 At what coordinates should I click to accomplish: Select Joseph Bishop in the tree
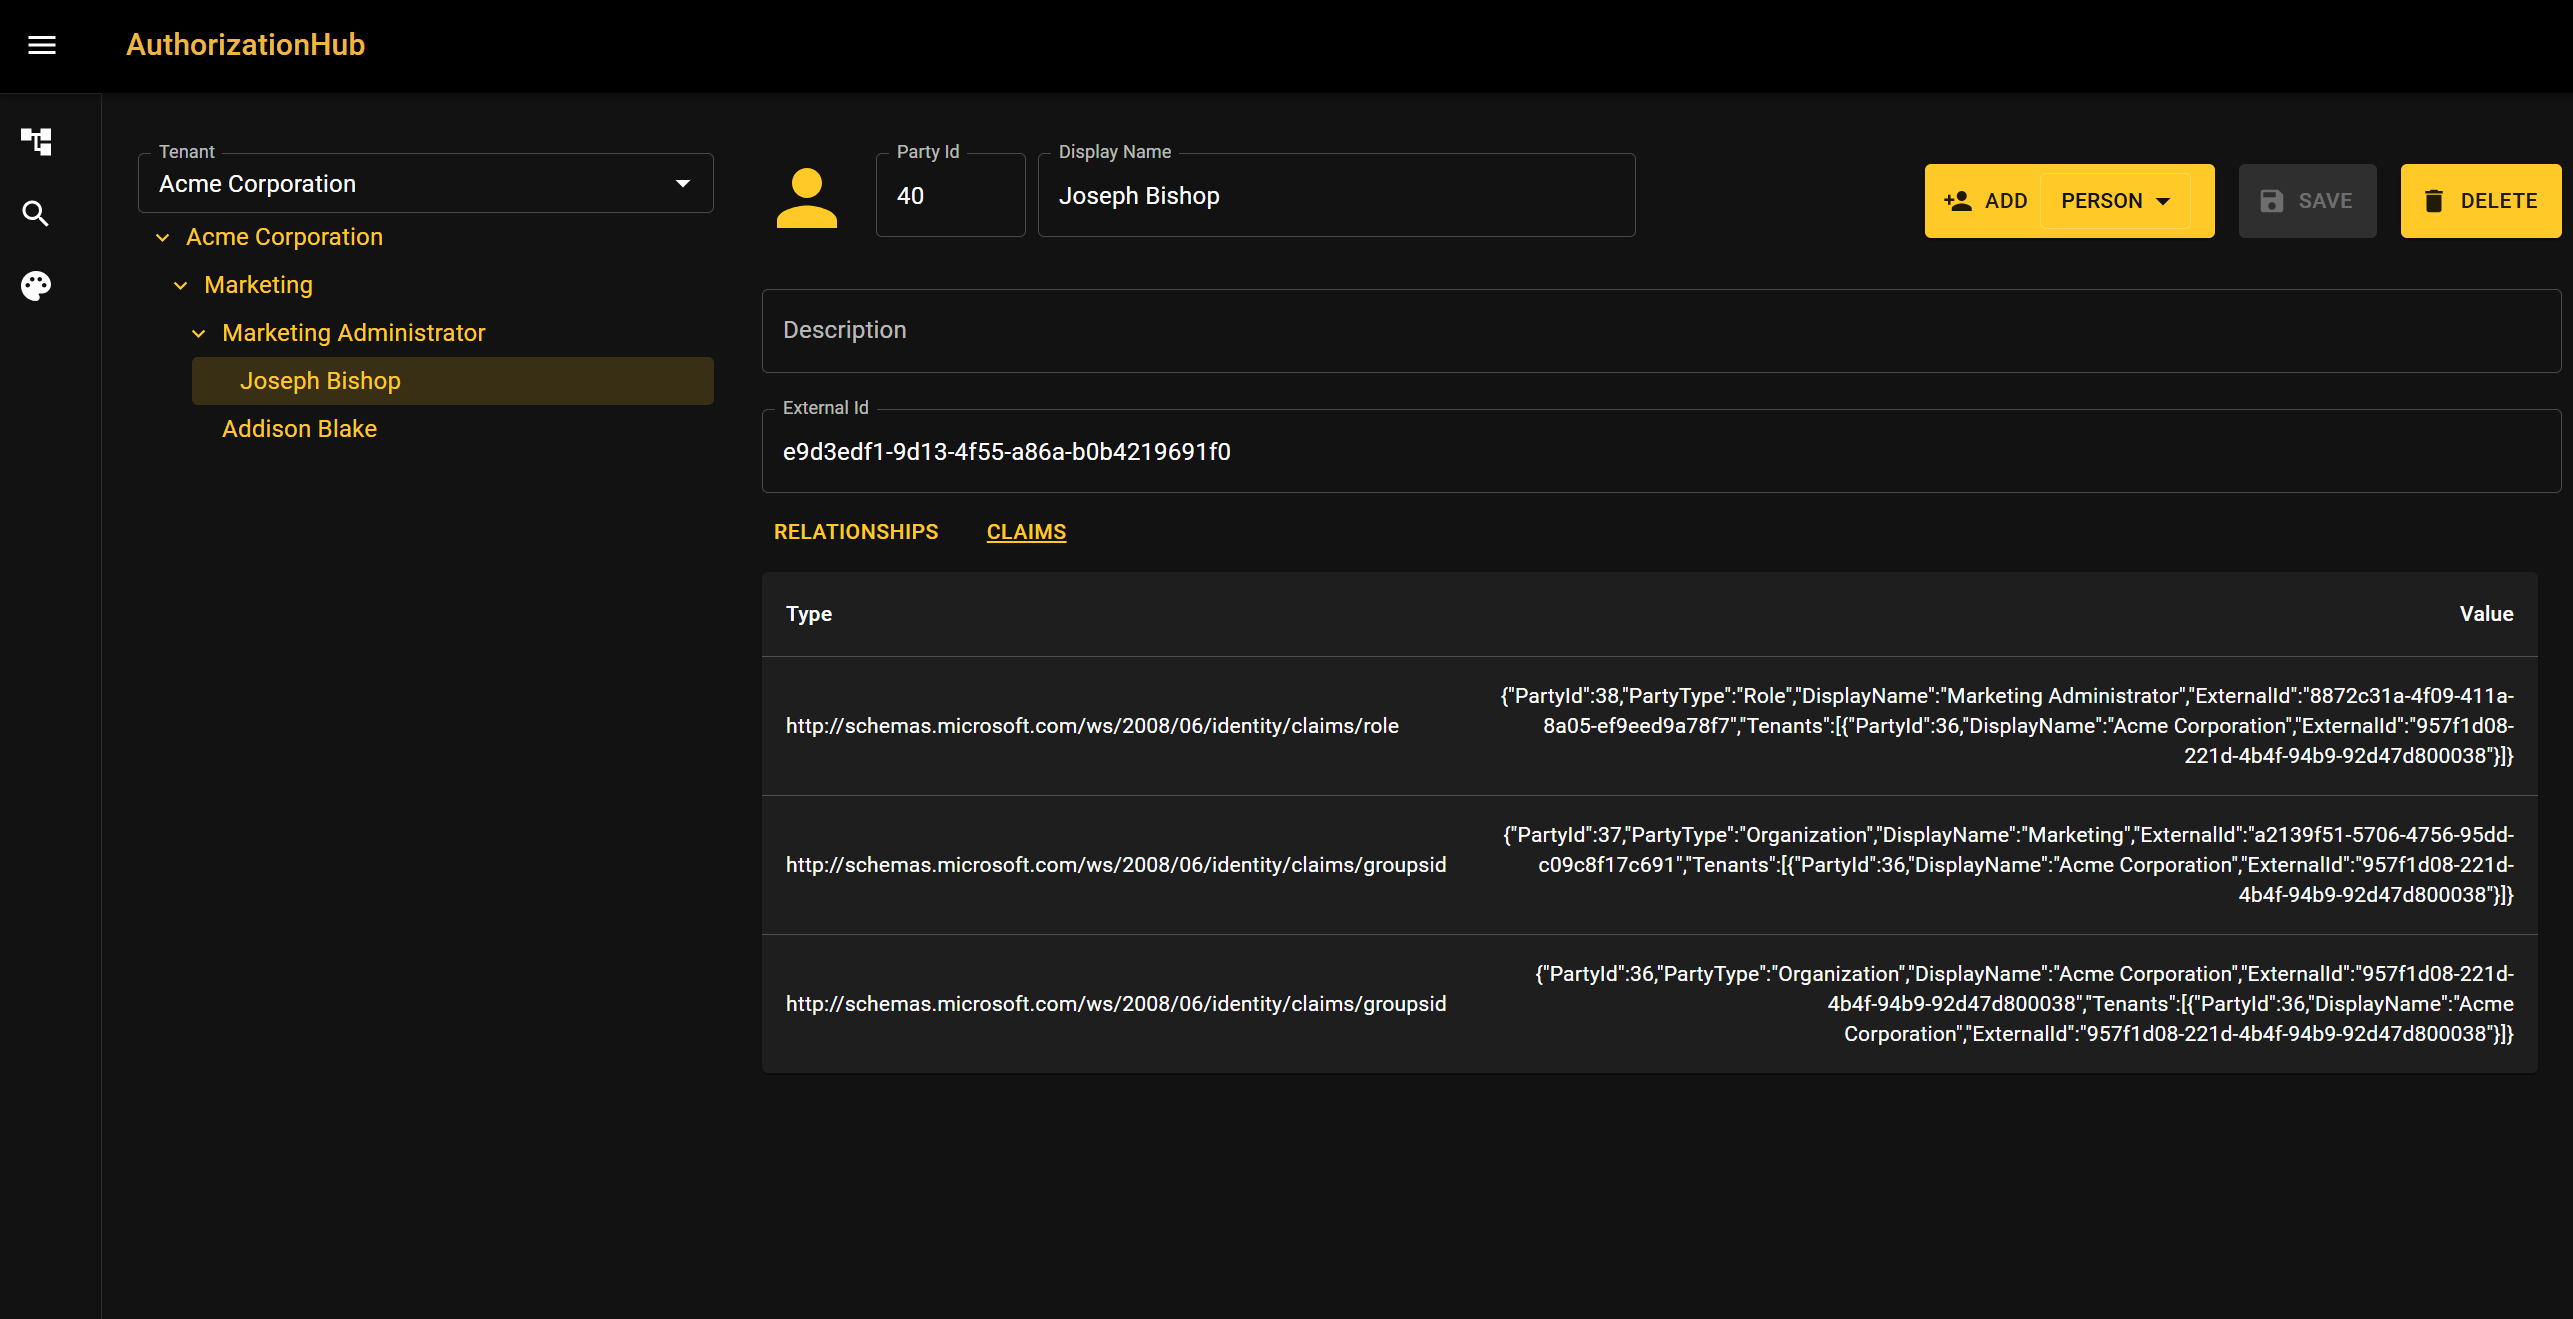[x=453, y=381]
